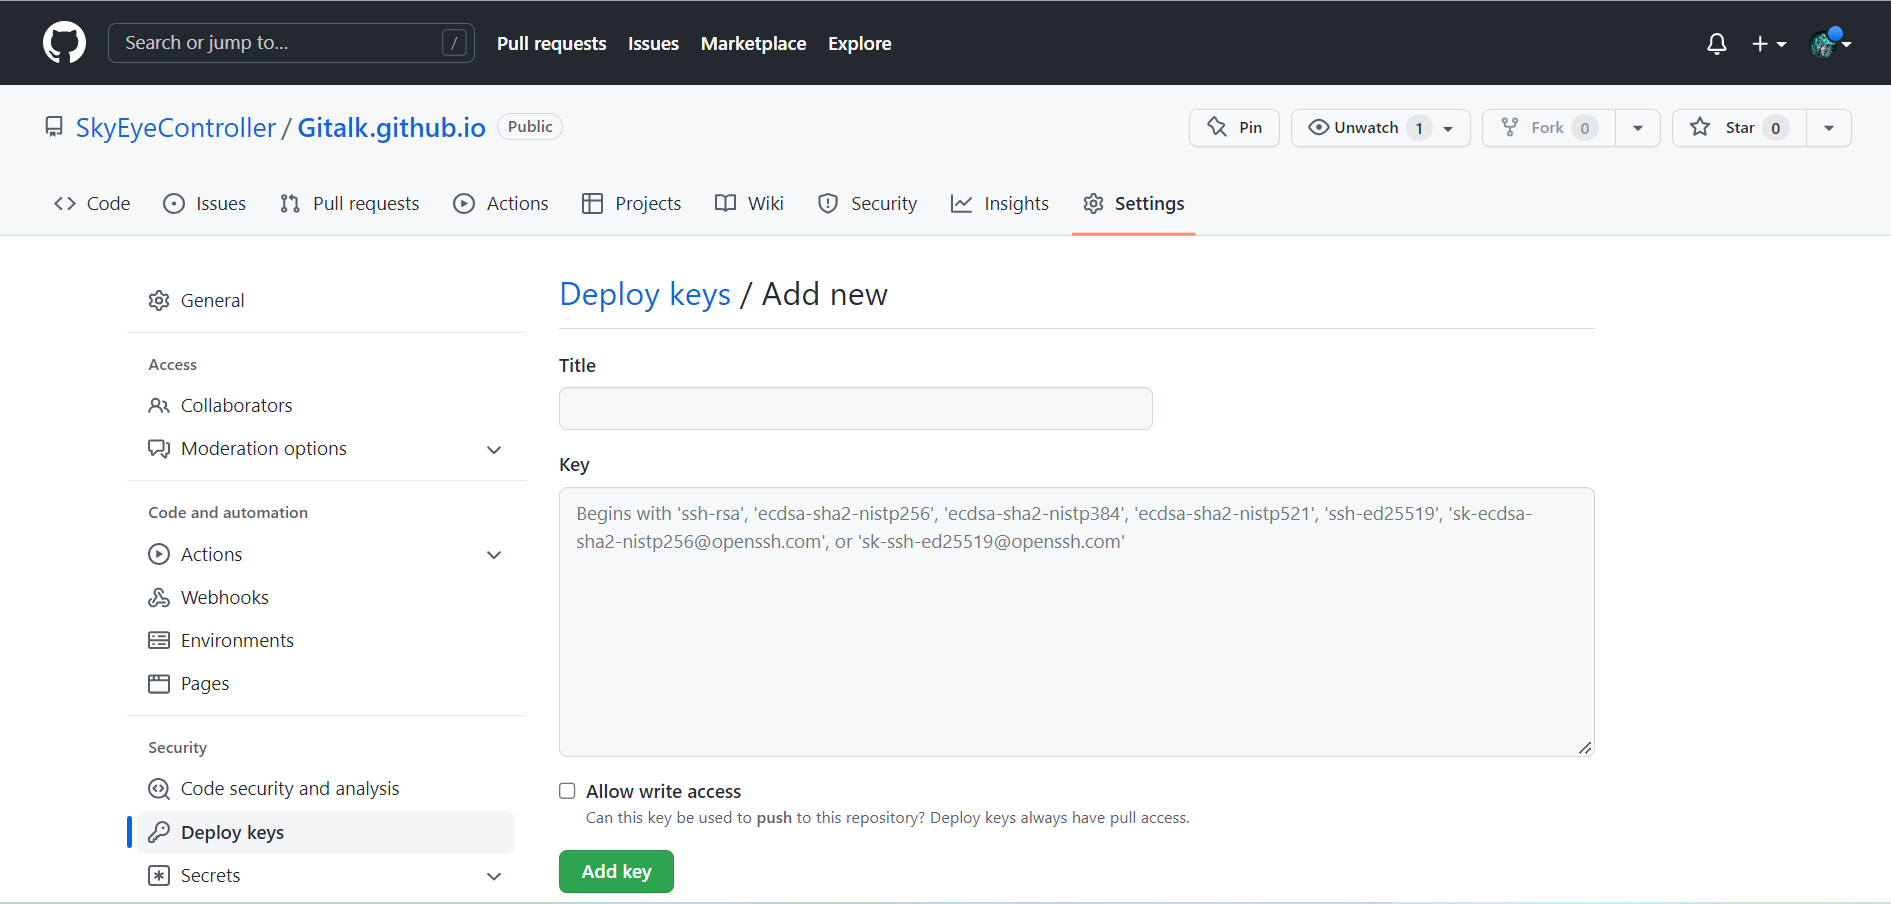Open the Fork dropdown arrow

(x=1638, y=128)
